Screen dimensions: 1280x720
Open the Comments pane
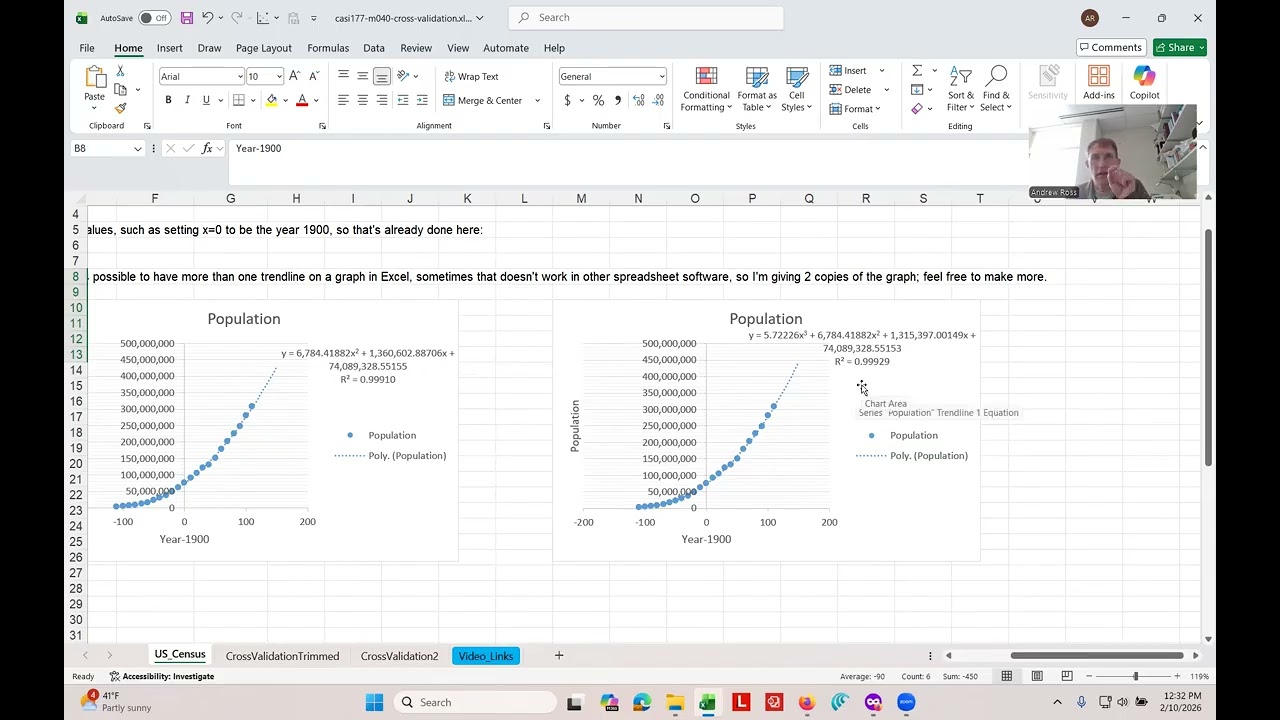click(1110, 47)
